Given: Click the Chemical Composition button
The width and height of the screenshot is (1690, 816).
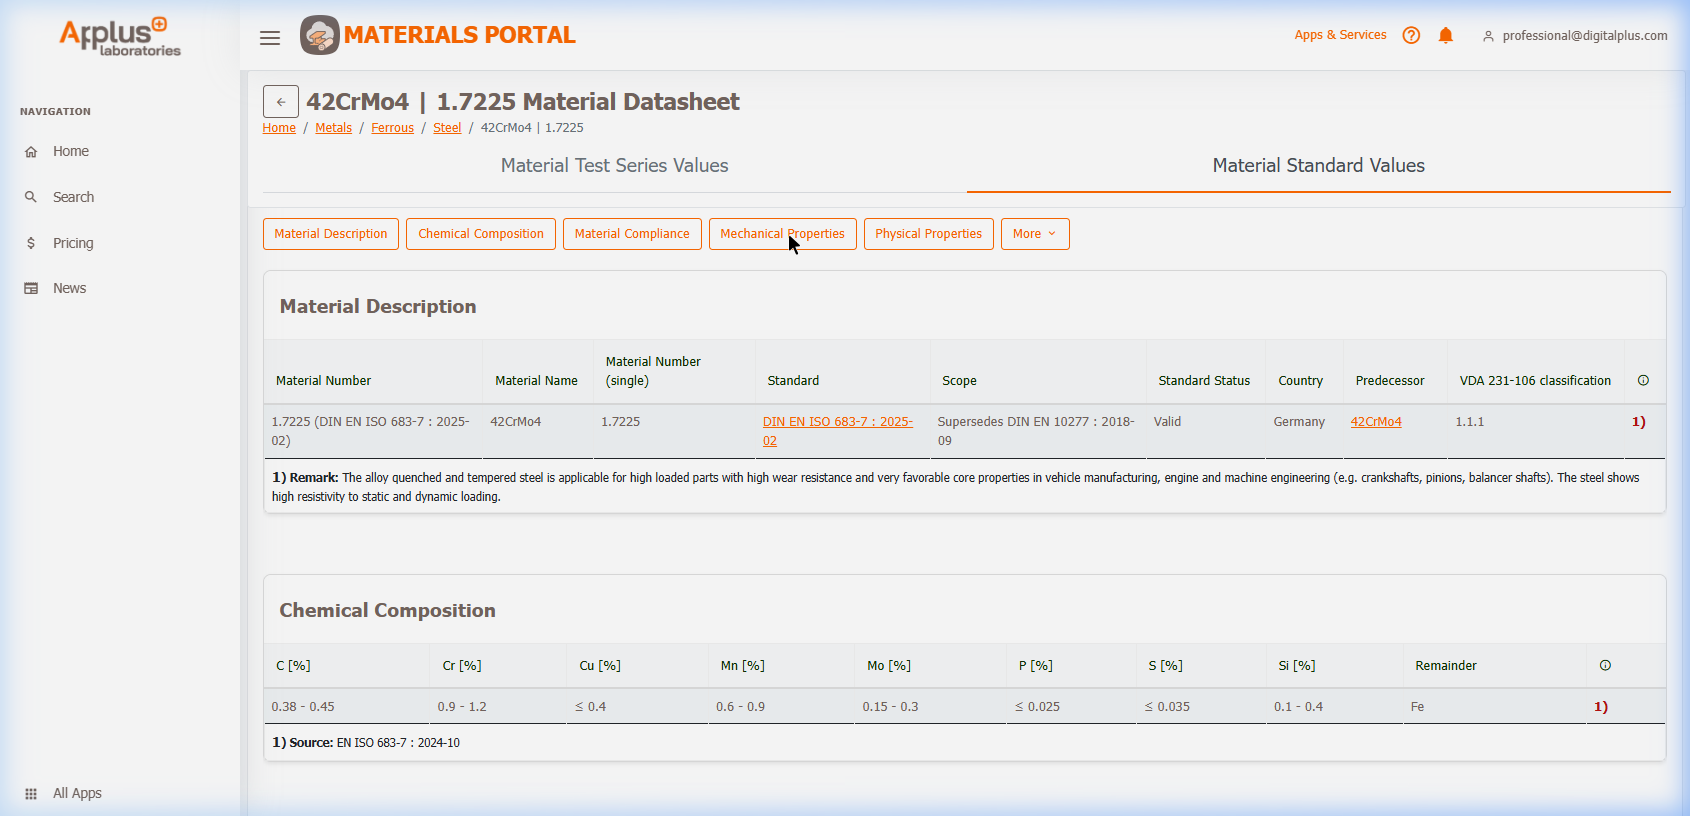Looking at the screenshot, I should 481,234.
